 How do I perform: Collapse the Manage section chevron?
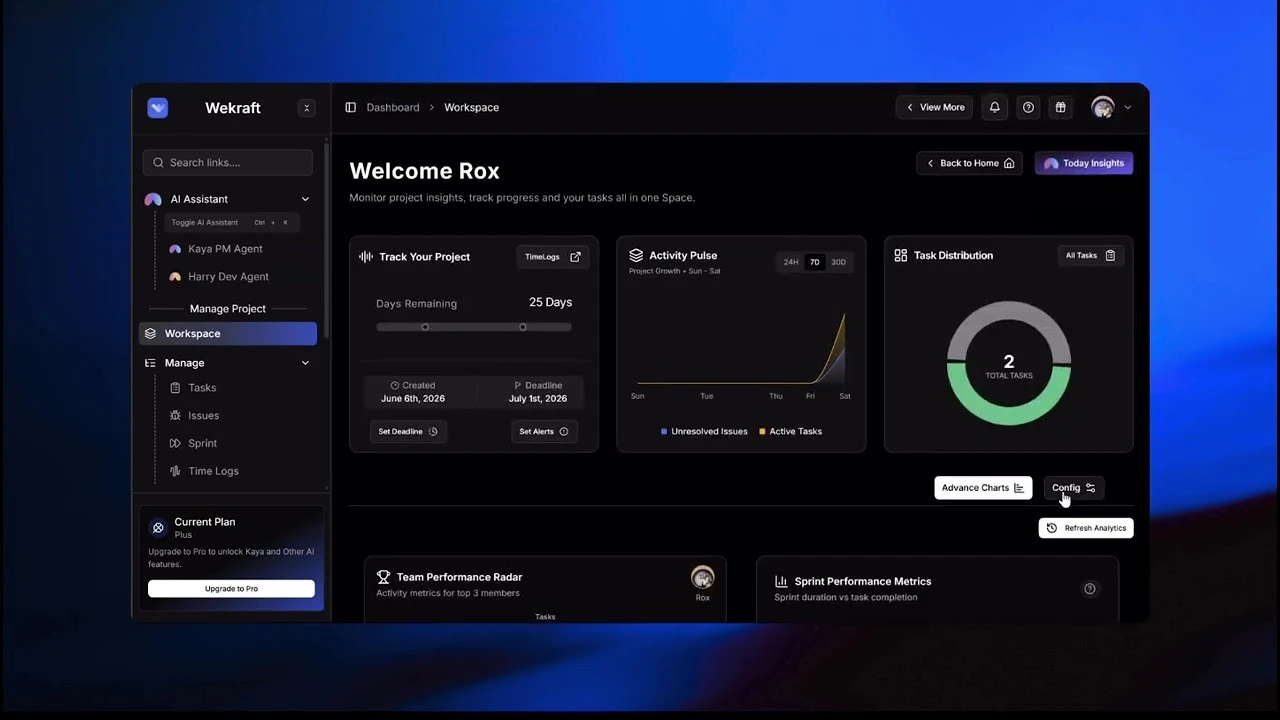click(305, 363)
